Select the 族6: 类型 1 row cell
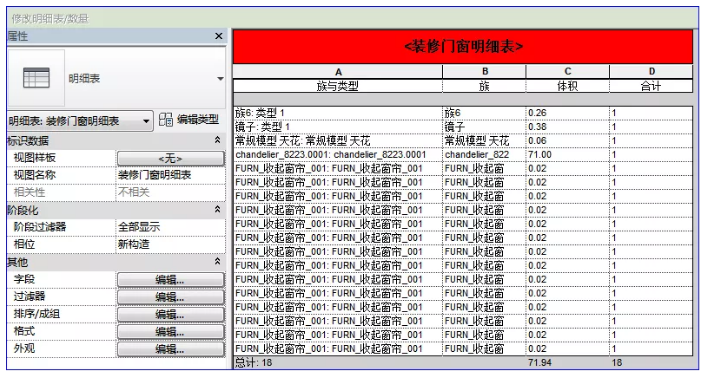This screenshot has width=709, height=376. click(338, 113)
